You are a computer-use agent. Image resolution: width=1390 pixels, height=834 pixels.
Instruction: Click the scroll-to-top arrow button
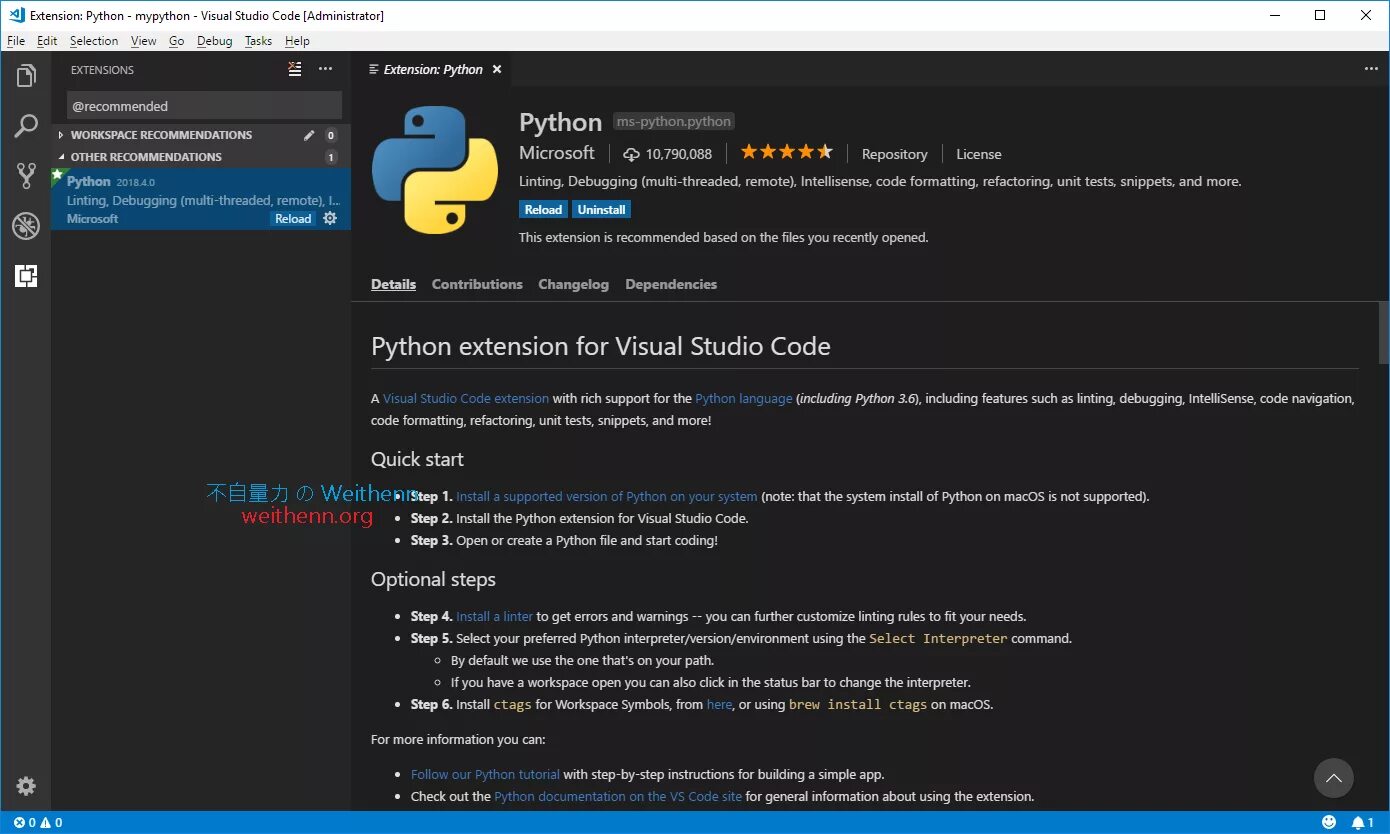pos(1333,778)
